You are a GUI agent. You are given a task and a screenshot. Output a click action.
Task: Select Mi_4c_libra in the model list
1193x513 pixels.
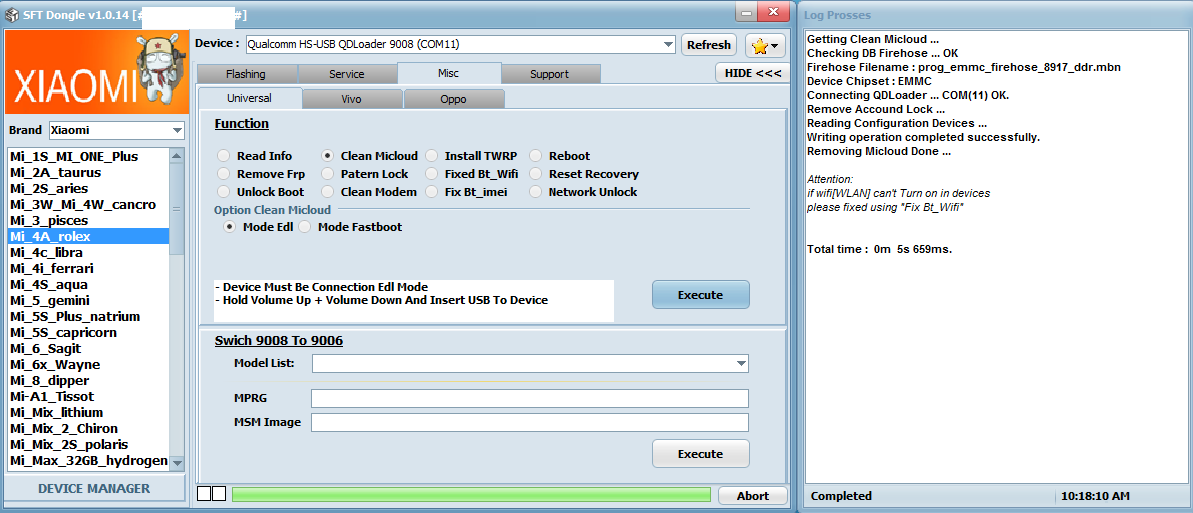88,253
